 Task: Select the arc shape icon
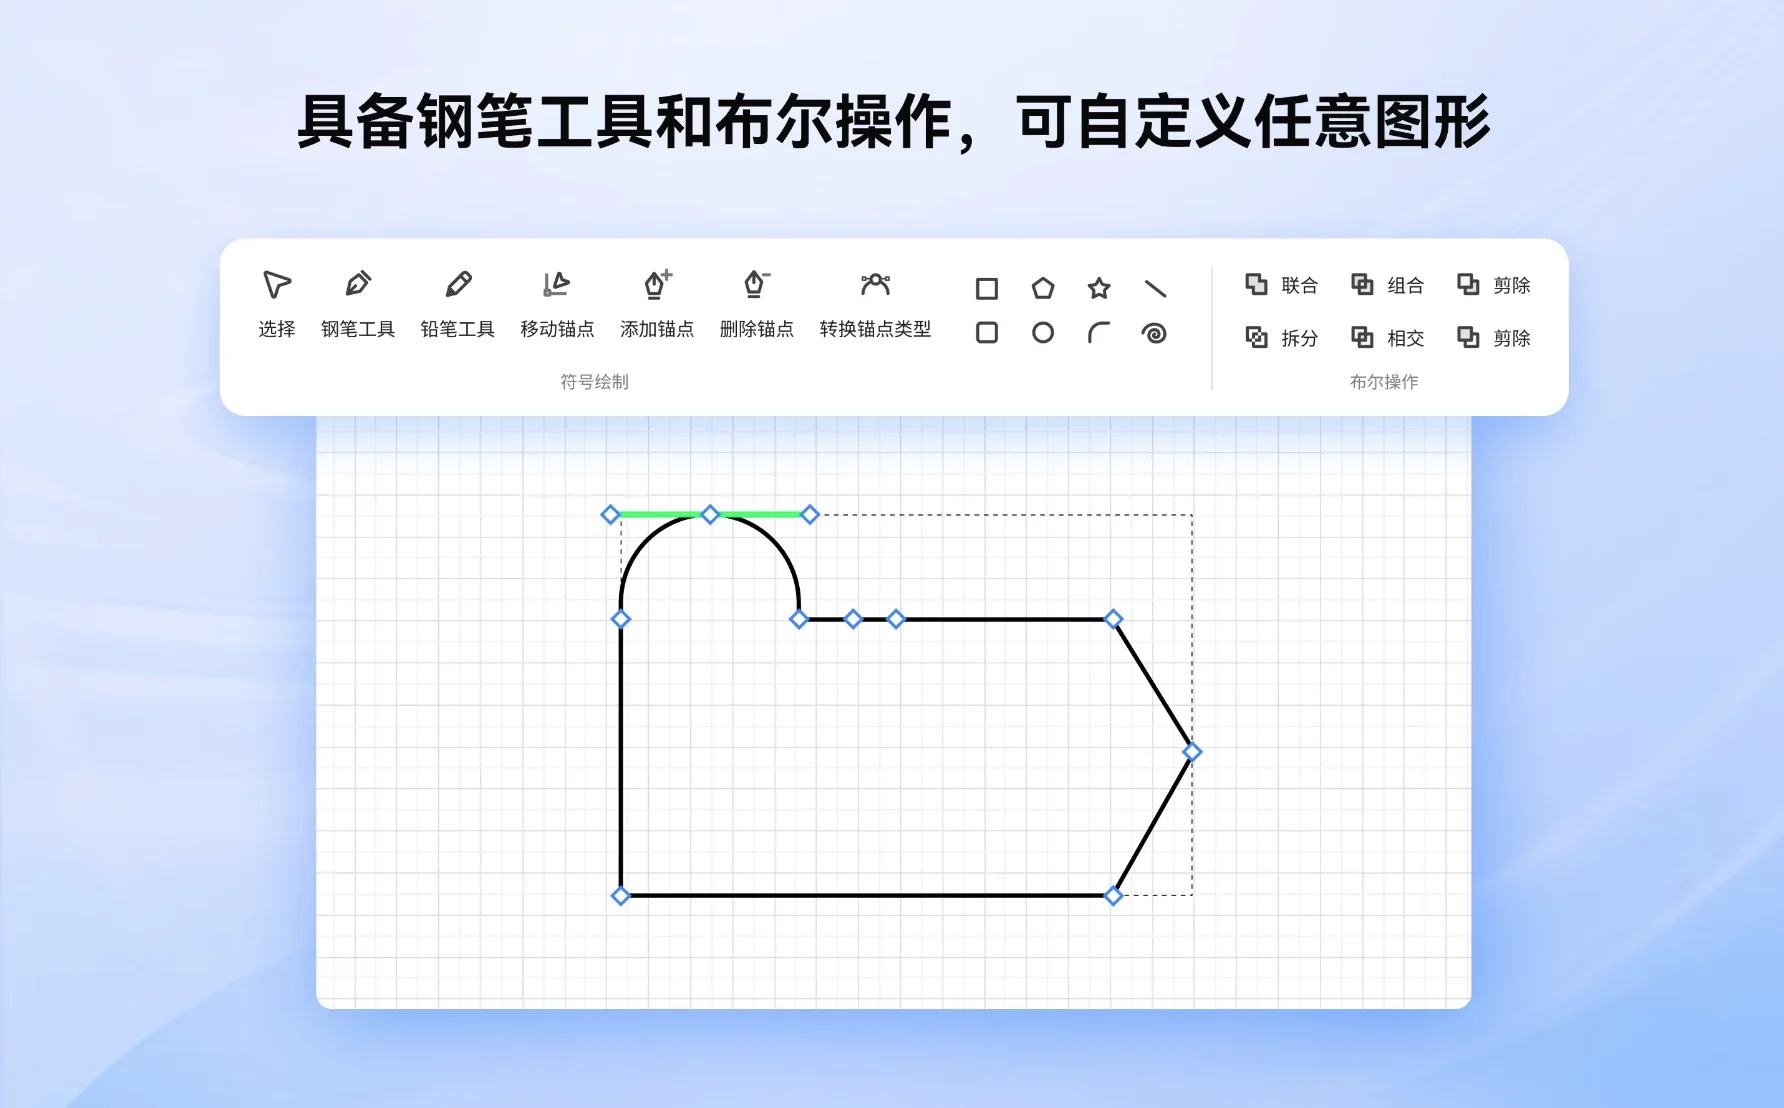1099,333
